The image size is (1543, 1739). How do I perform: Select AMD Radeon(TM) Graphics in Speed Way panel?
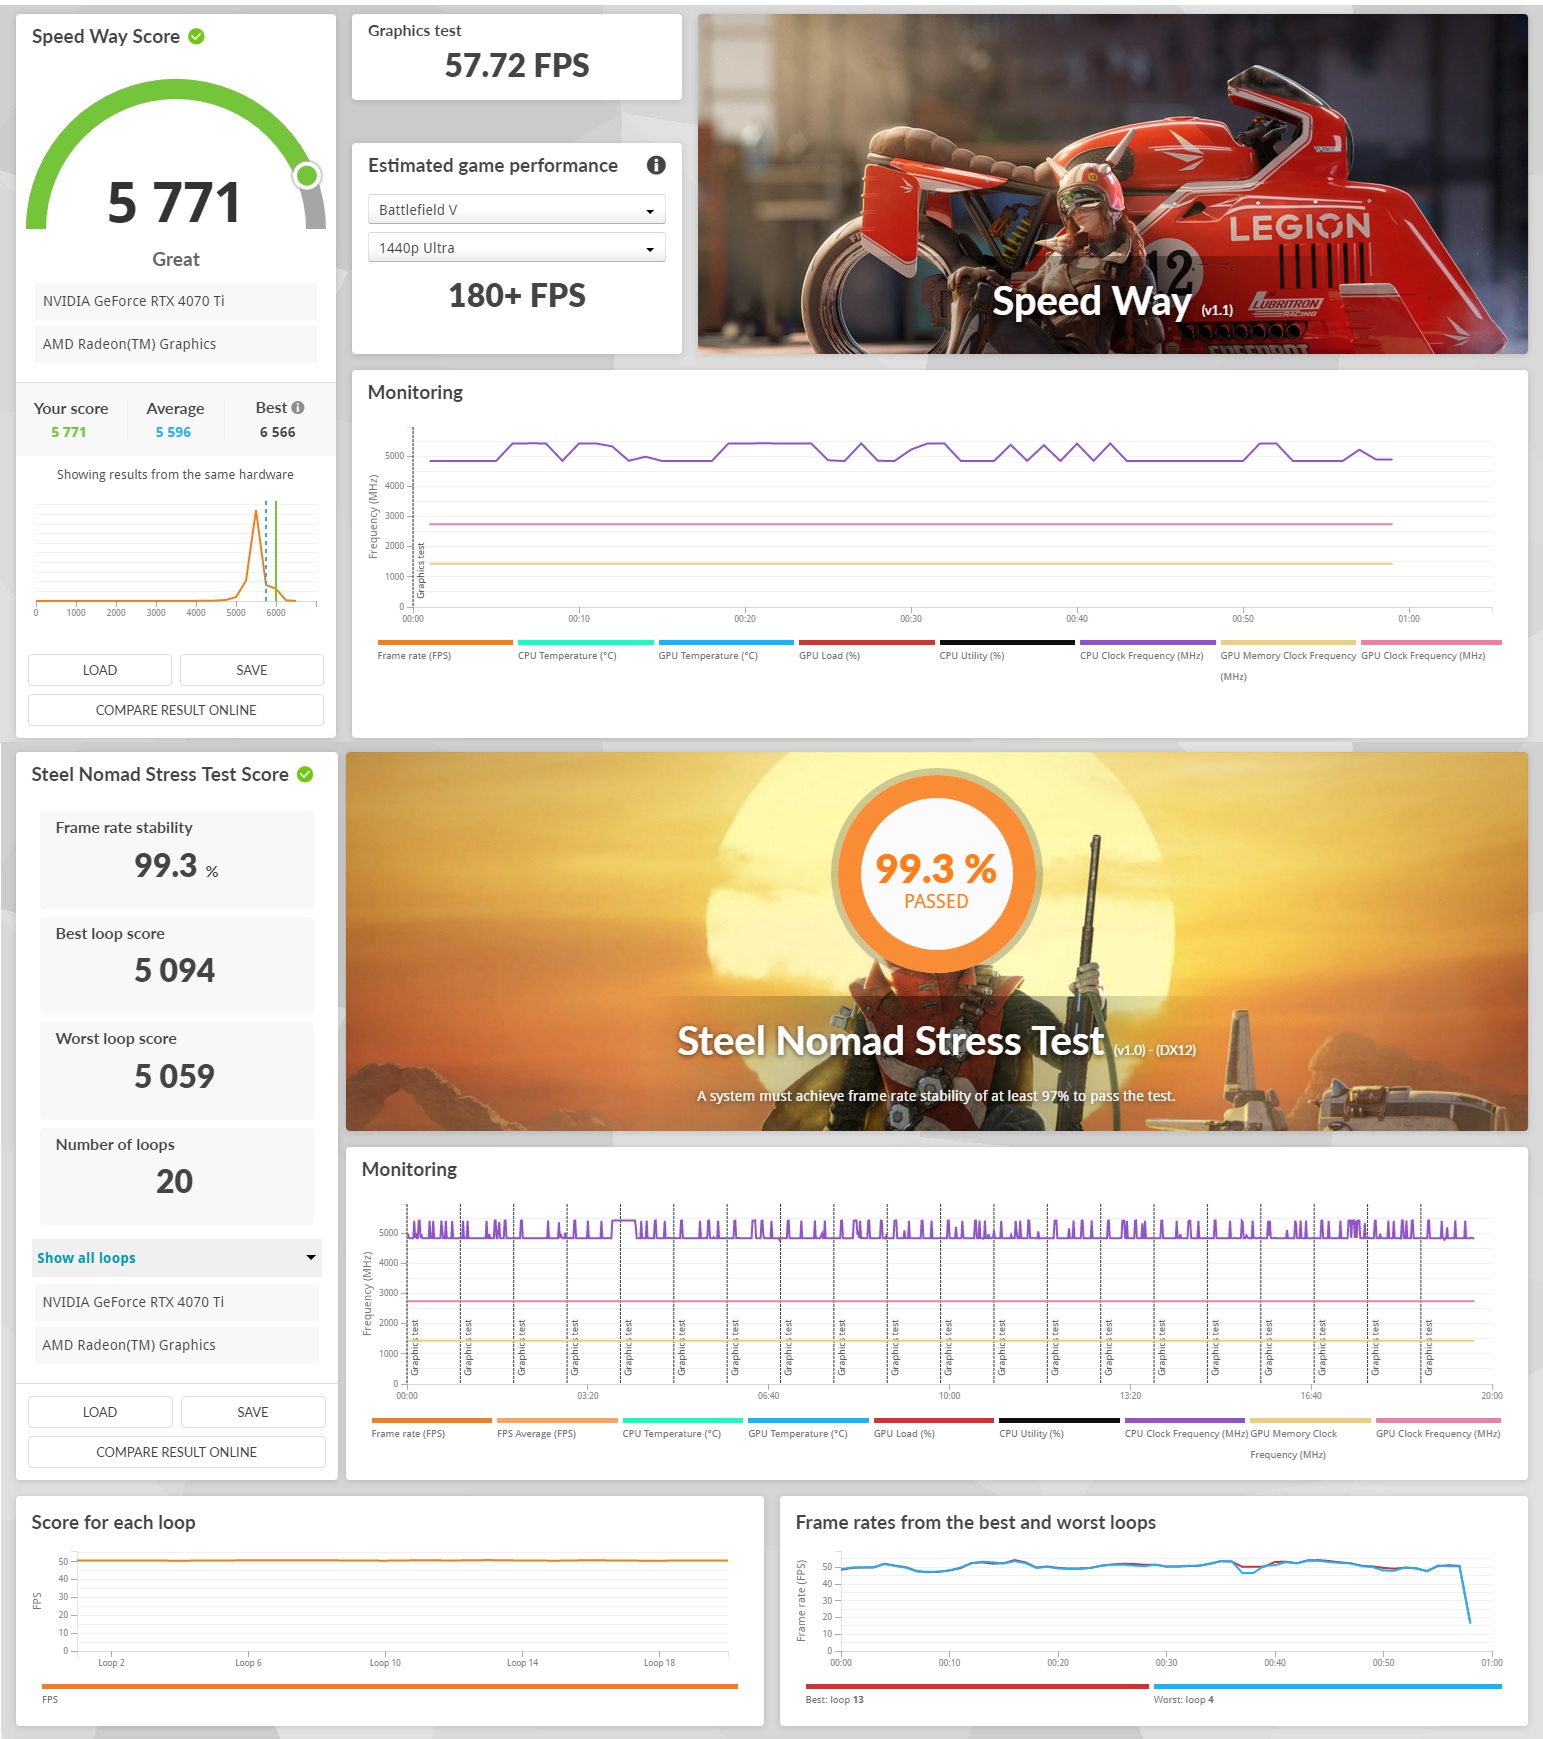coord(176,344)
